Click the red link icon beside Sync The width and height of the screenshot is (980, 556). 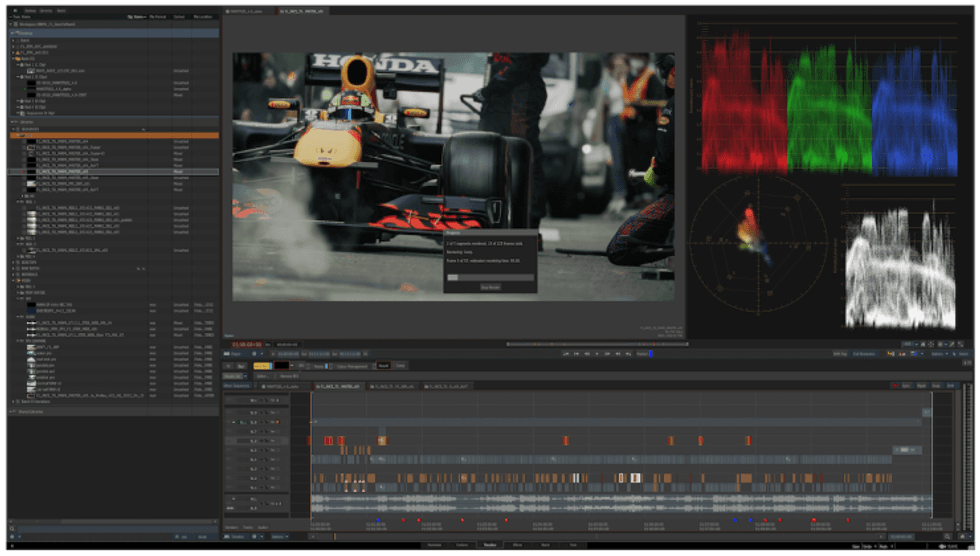[895, 385]
